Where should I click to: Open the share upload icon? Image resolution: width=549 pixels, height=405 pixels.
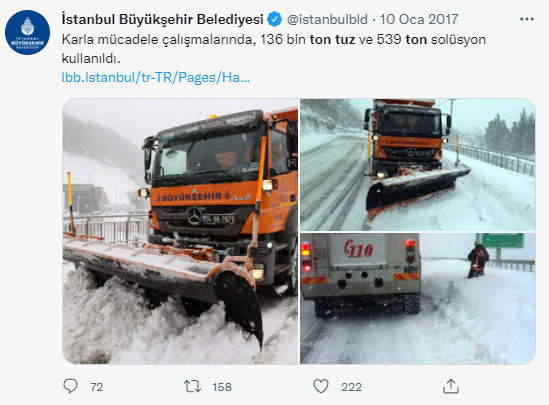click(451, 386)
